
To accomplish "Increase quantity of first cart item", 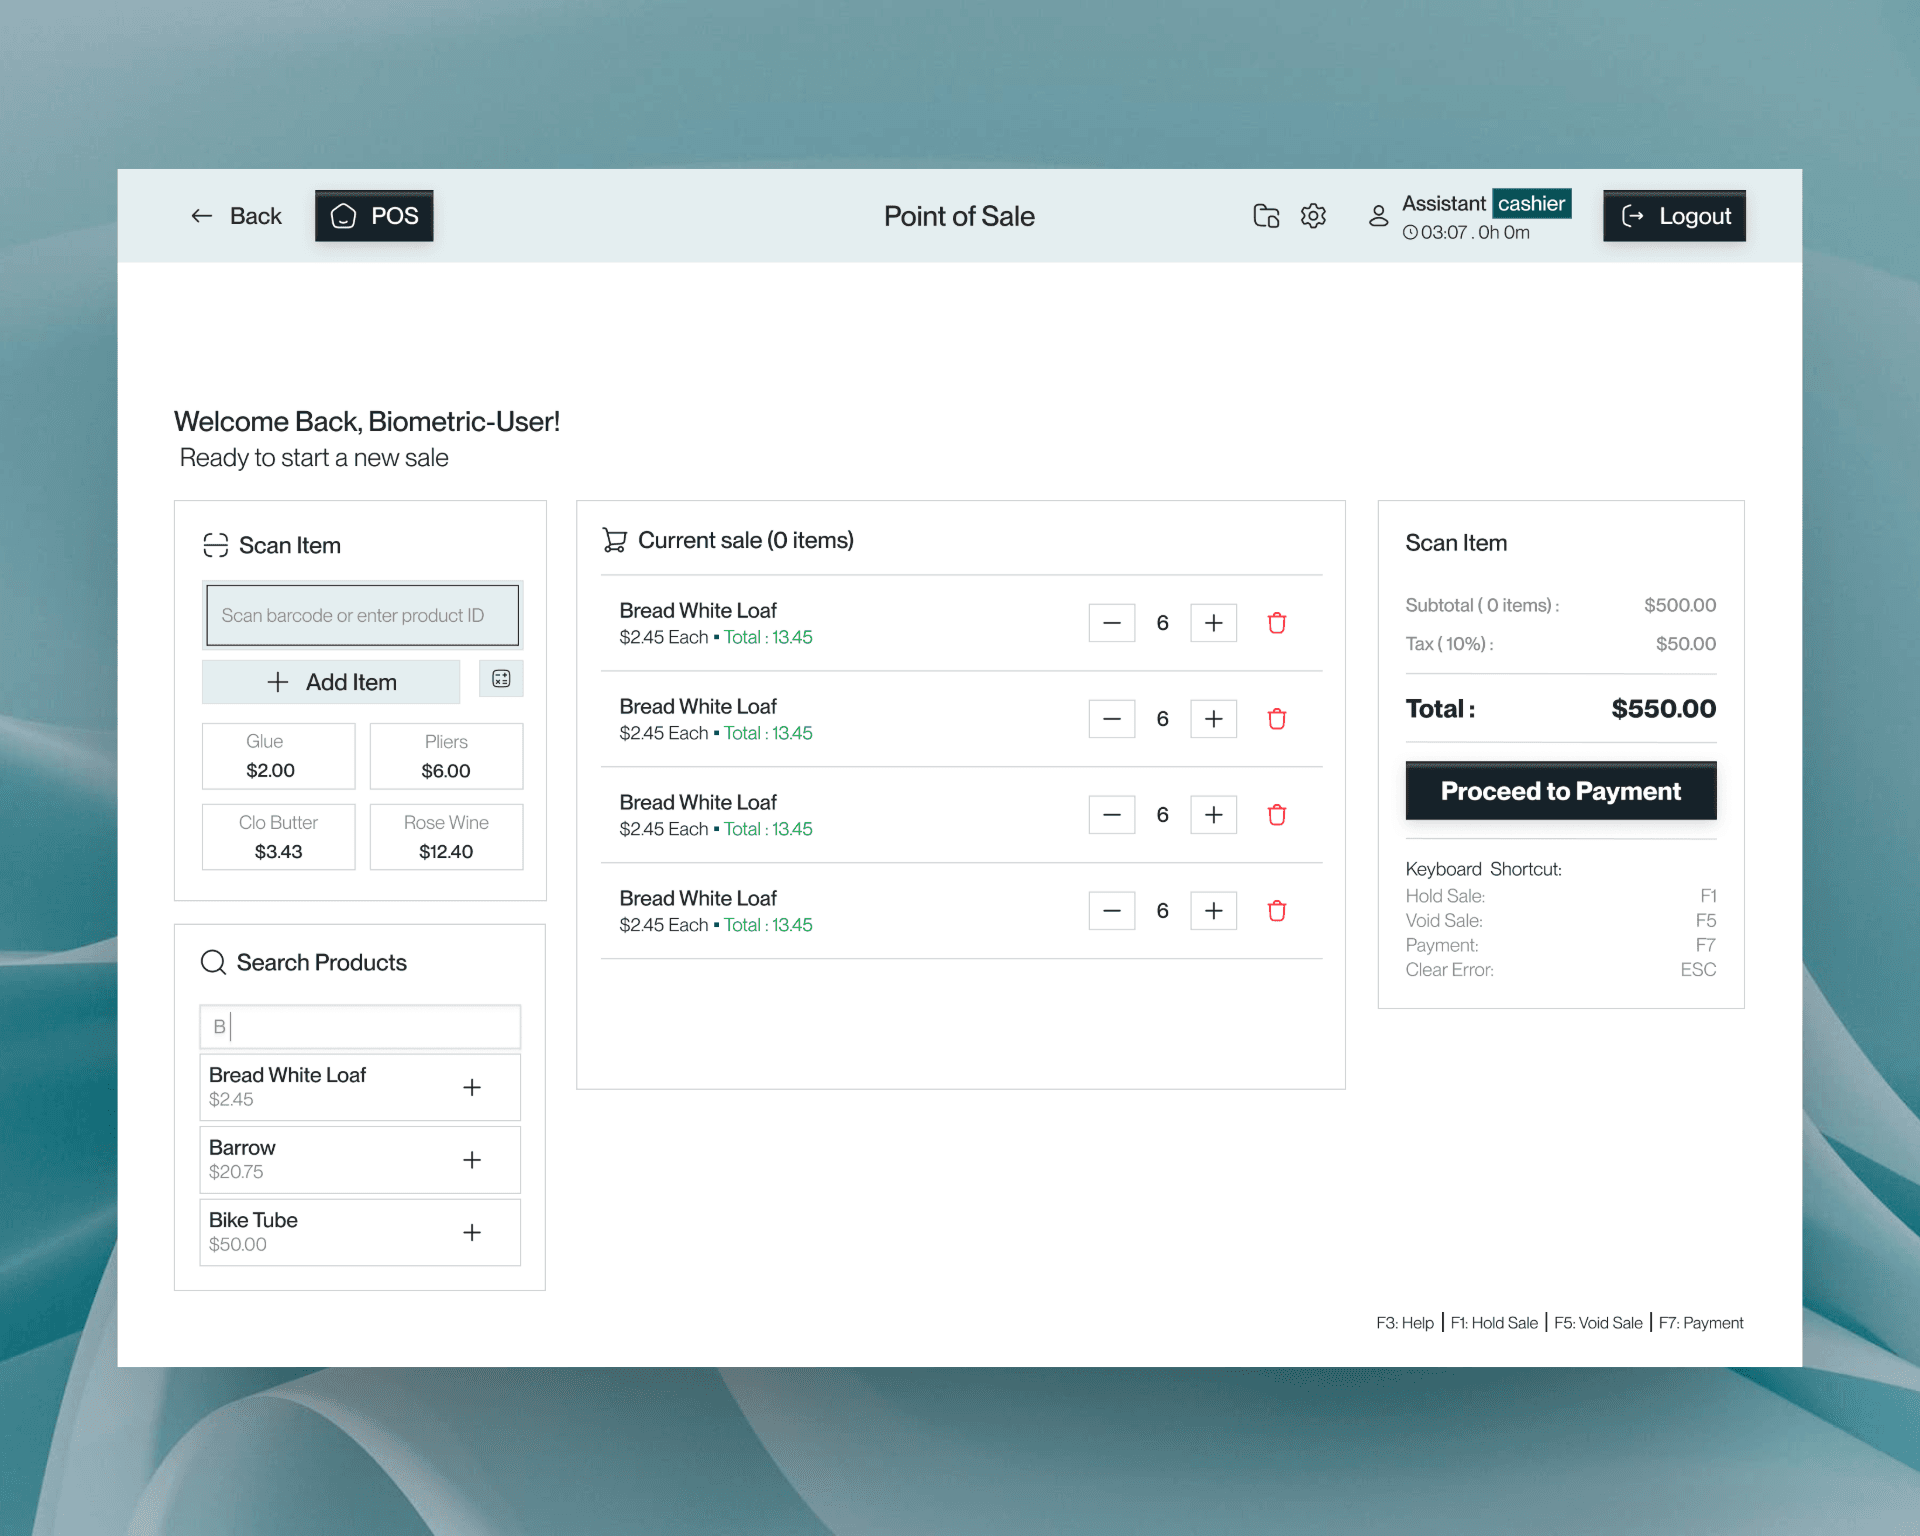I will click(x=1213, y=623).
